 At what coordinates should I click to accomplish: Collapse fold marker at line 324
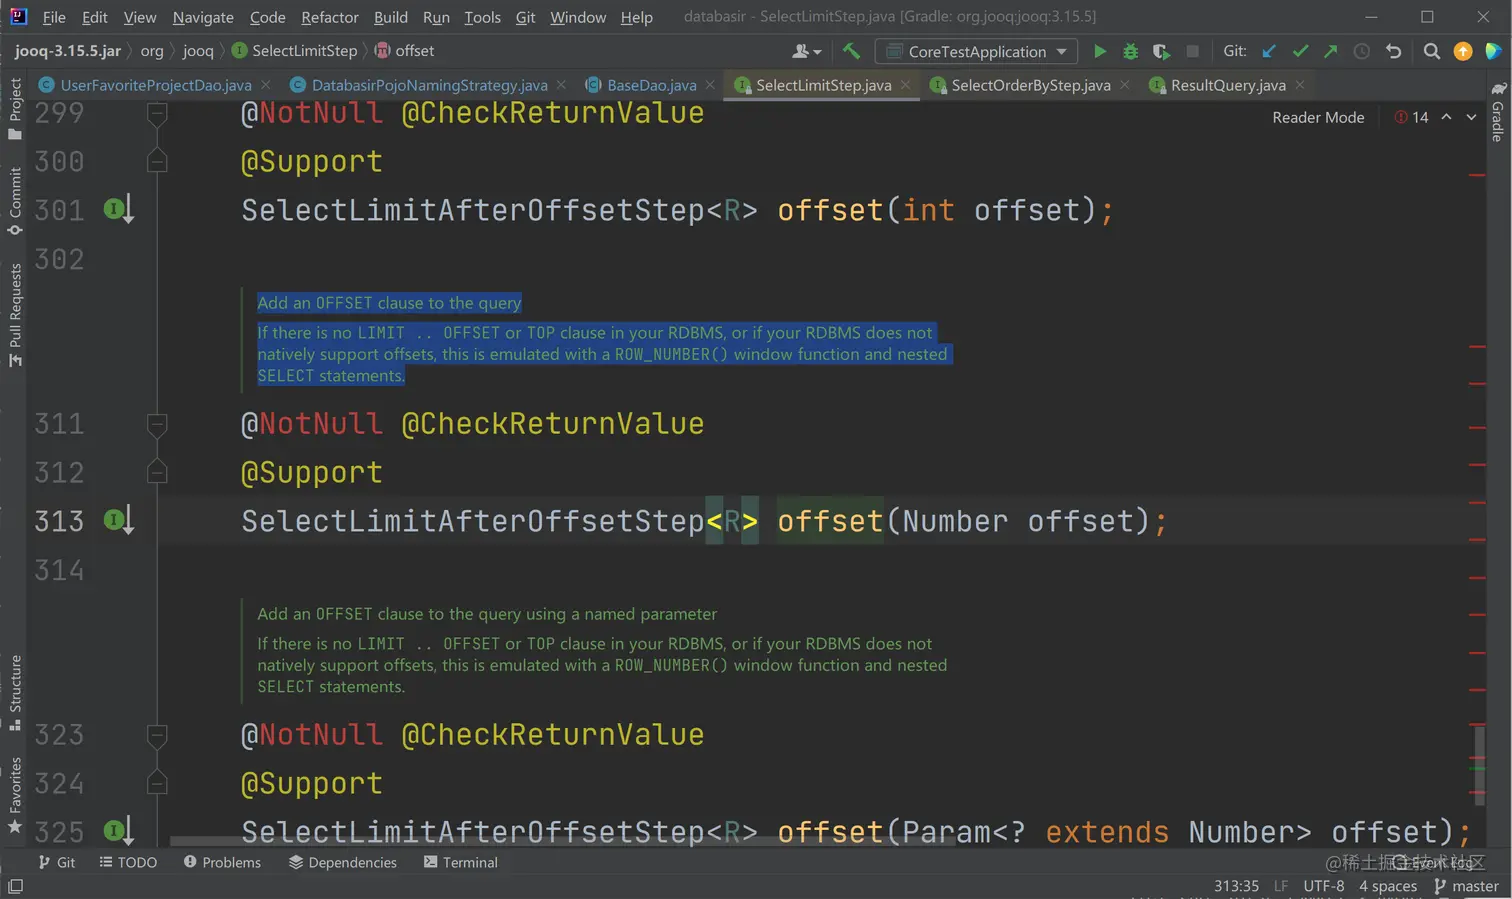157,782
